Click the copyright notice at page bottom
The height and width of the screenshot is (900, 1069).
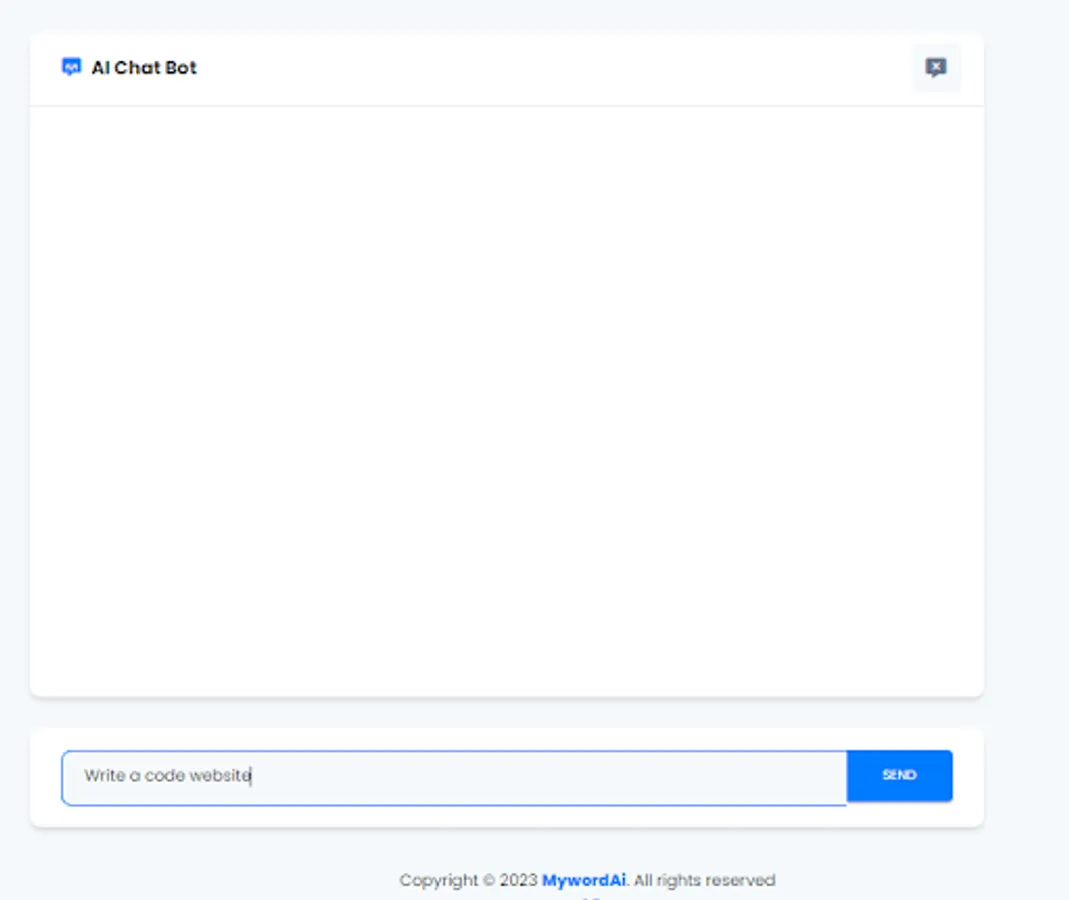coord(587,880)
